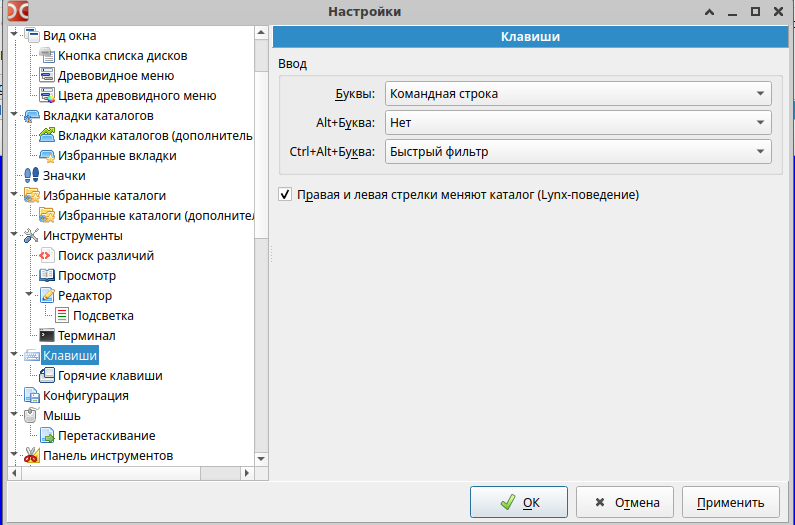
Task: Click the Применить button
Action: click(x=731, y=502)
